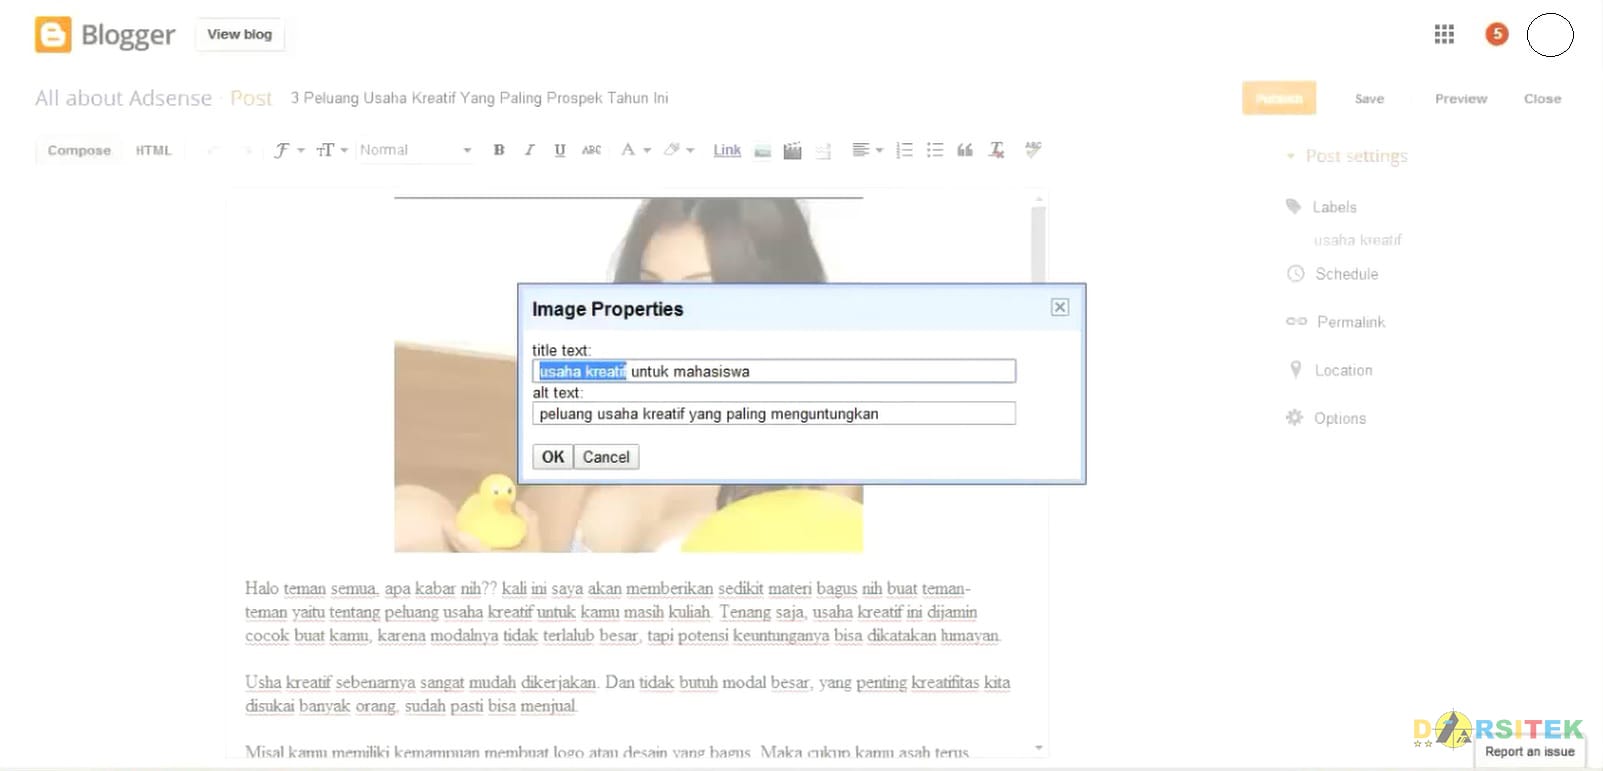Viewport: 1603px width, 771px height.
Task: Switch to HTML mode
Action: 154,150
